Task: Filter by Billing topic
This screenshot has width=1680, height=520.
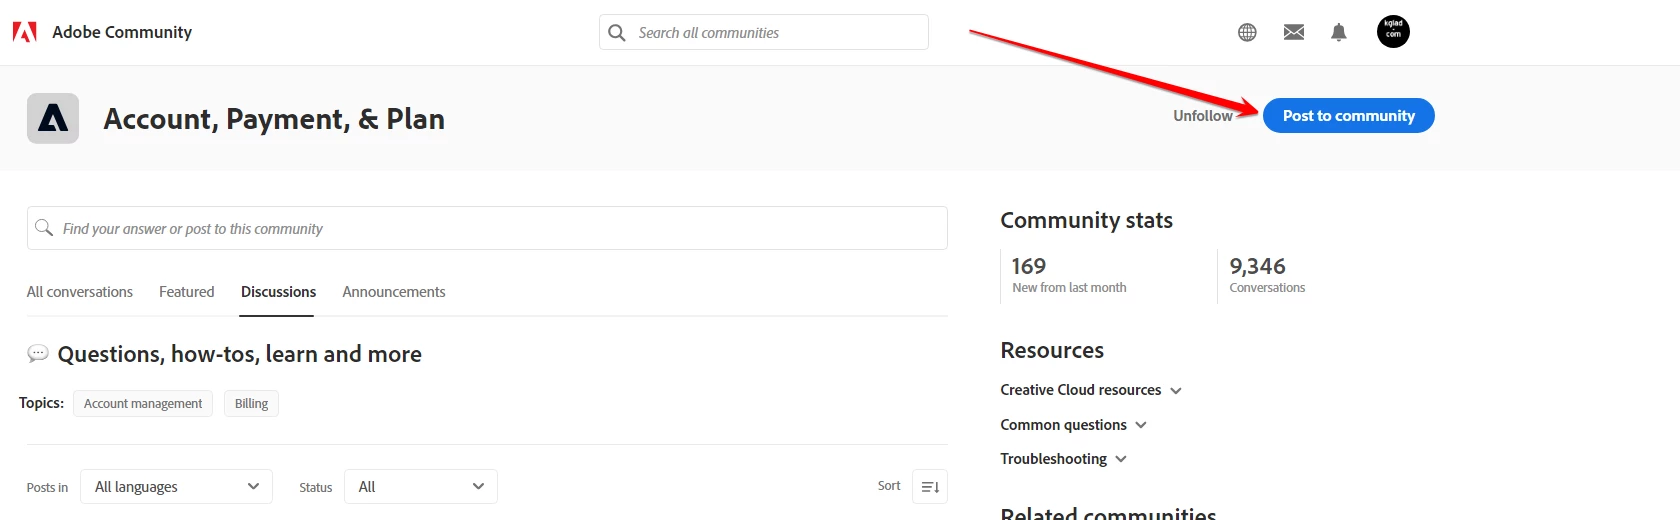Action: tap(251, 403)
